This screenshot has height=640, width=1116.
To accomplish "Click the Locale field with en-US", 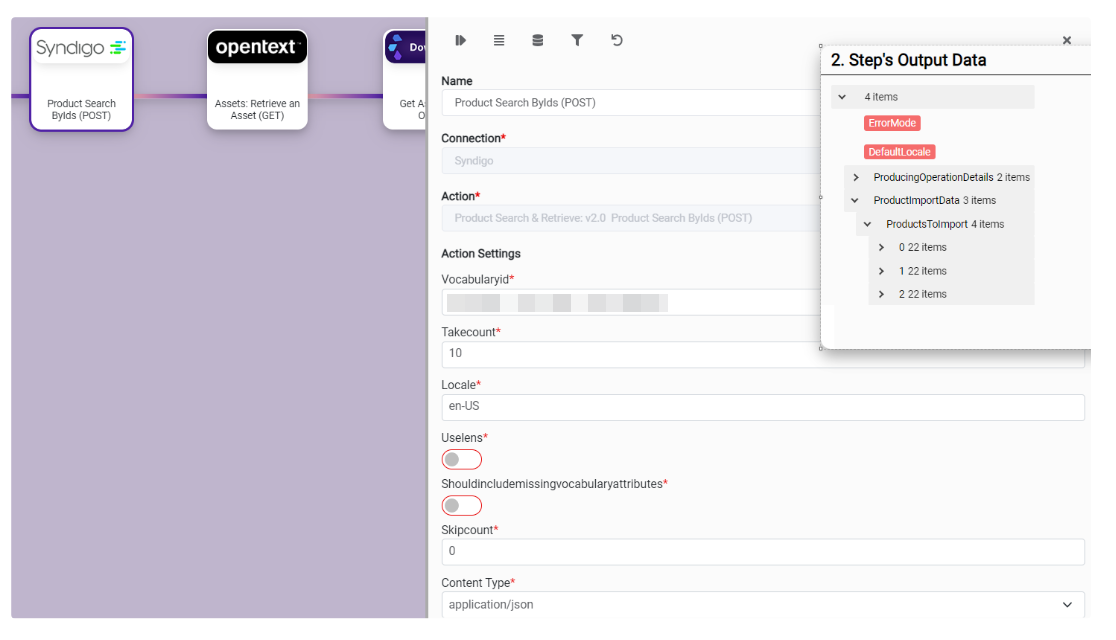I will (x=762, y=407).
